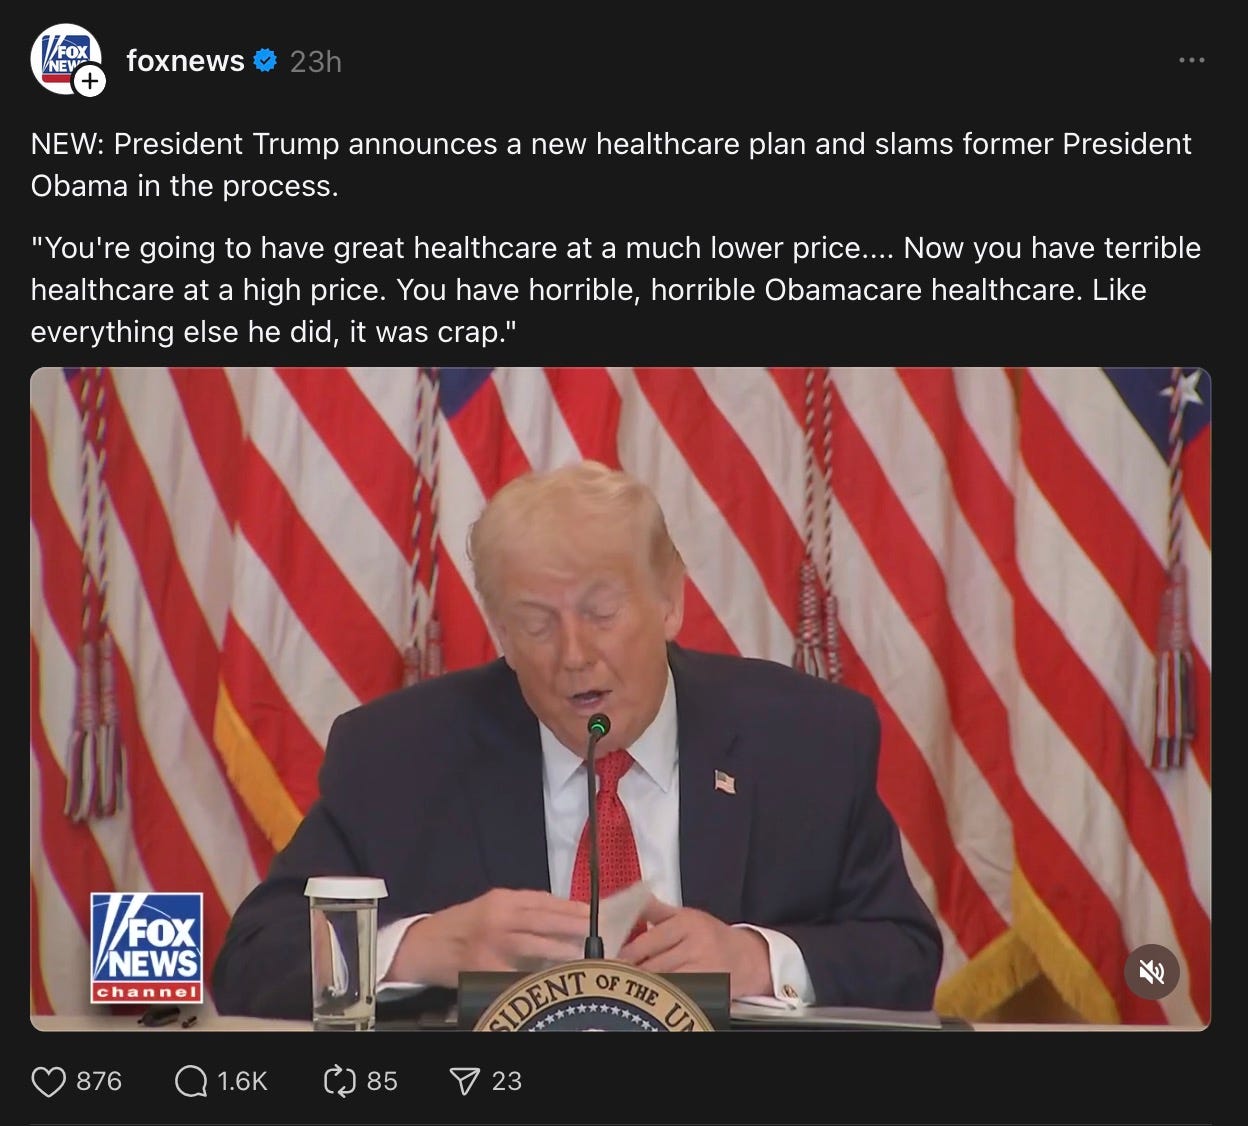Play the Trump healthcare video
This screenshot has width=1248, height=1126.
click(620, 699)
